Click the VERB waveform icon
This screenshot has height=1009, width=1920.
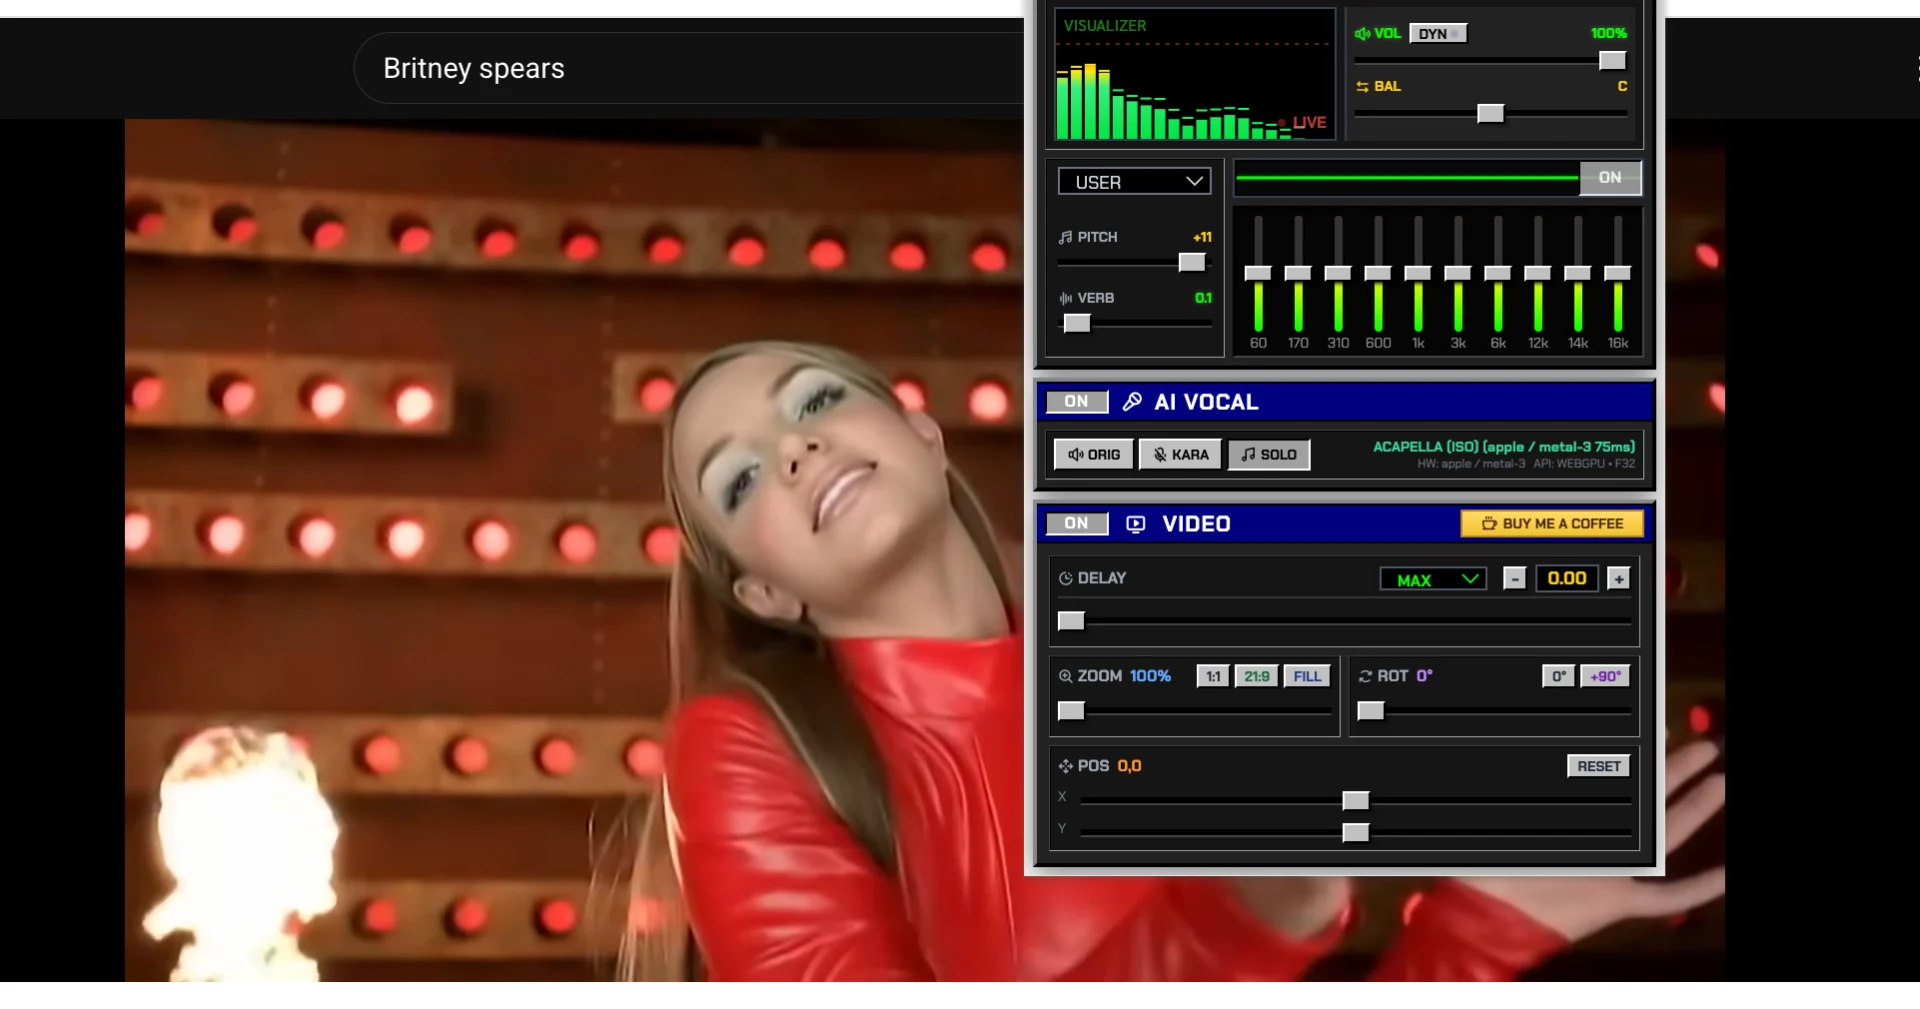pos(1065,298)
